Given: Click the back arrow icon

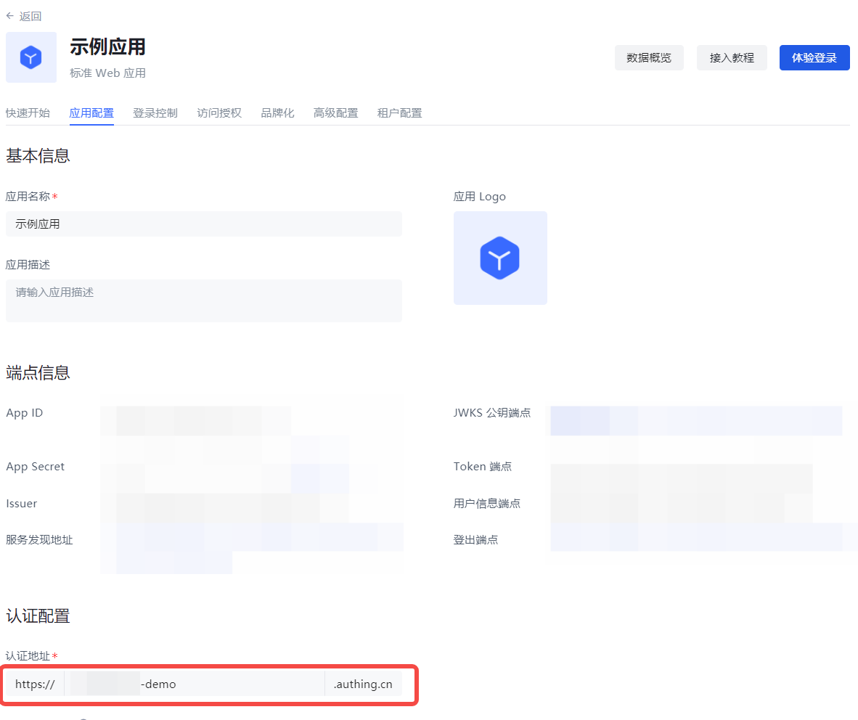Looking at the screenshot, I should (x=11, y=16).
